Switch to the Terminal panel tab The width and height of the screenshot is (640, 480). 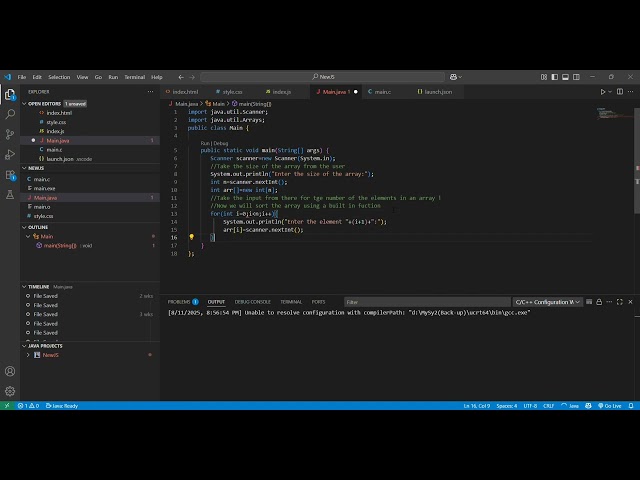(x=291, y=302)
